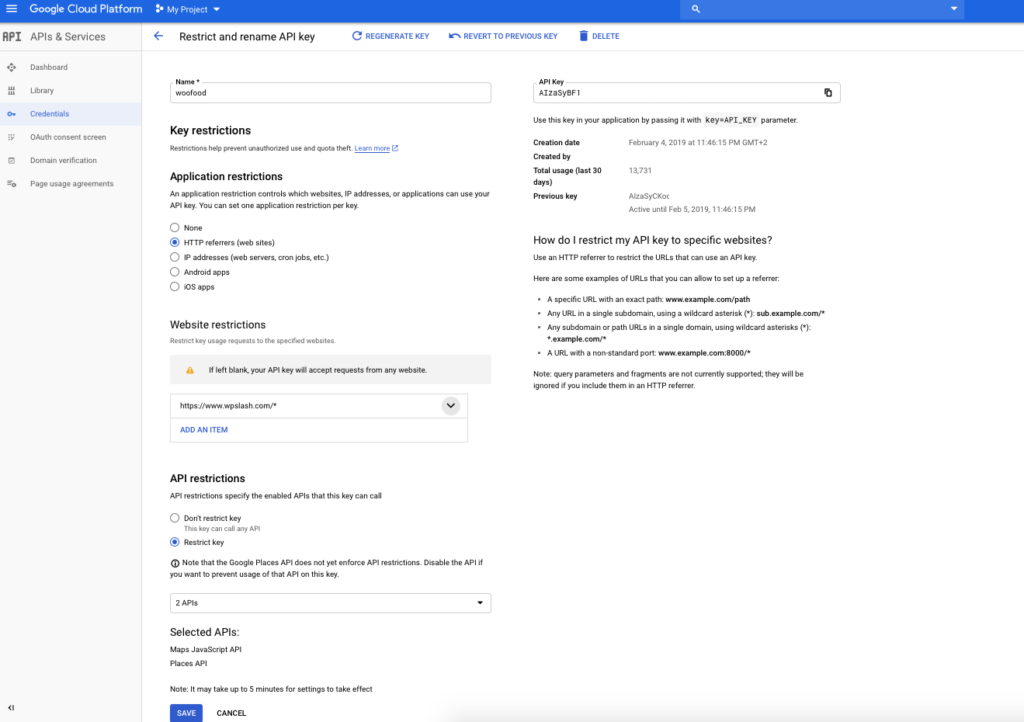Collapse the sidebar with the bottom arrow icon
1024x722 pixels.
point(11,708)
